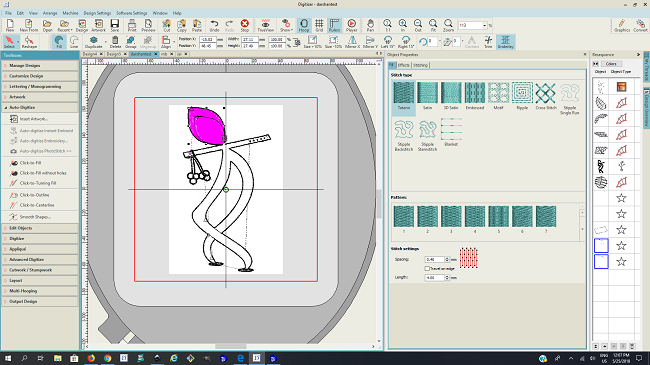The height and width of the screenshot is (365, 650).
Task: Collapse the Auto-Digitize section
Action: [40, 107]
